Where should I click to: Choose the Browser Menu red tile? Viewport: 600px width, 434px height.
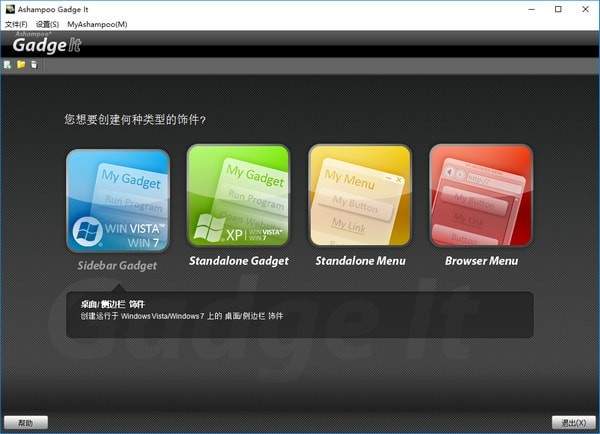(x=481, y=197)
